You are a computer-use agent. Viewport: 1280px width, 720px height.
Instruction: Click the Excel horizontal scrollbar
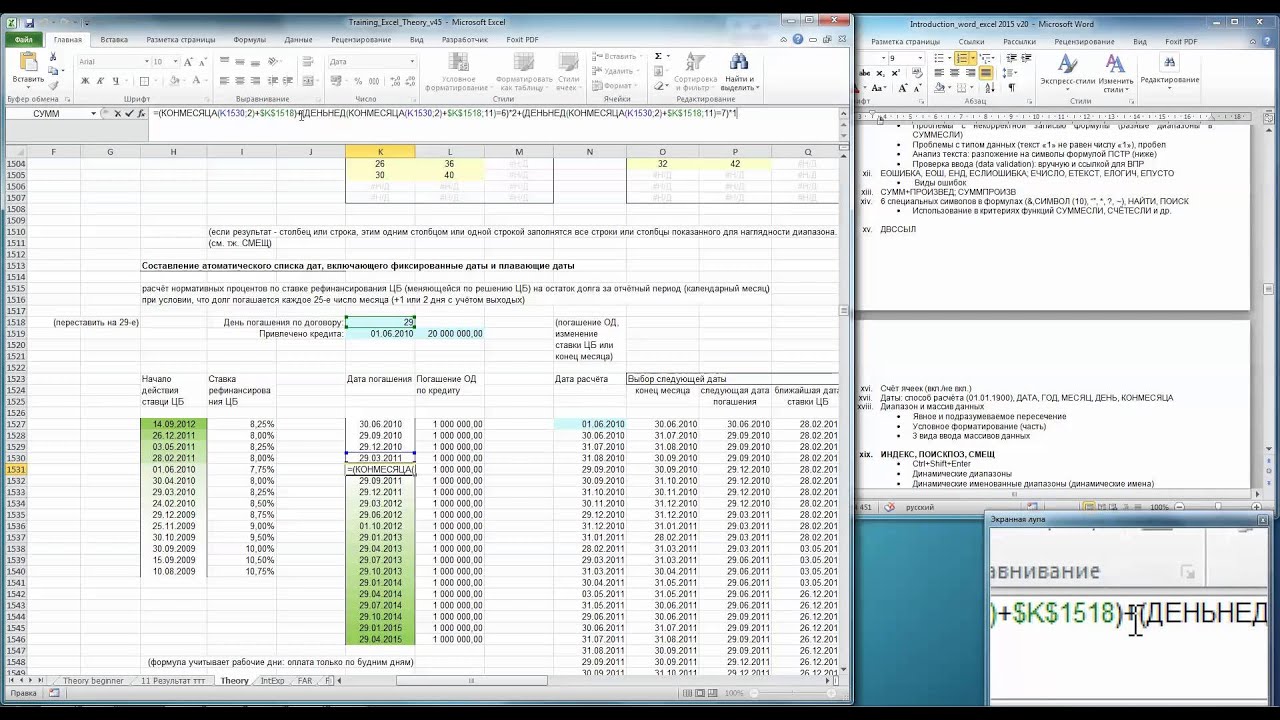pos(471,681)
